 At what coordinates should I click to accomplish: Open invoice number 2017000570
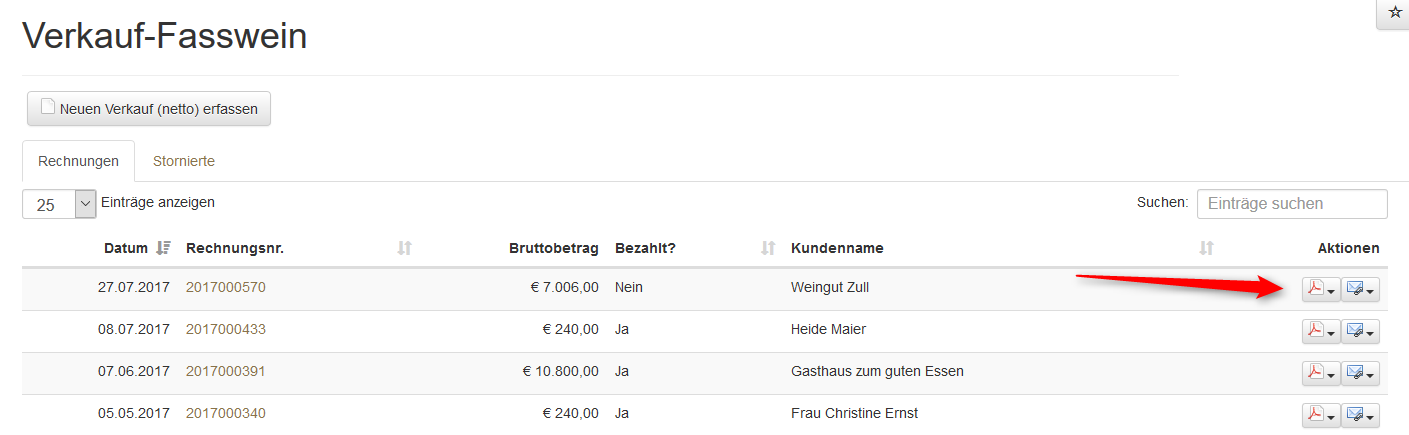pos(226,287)
